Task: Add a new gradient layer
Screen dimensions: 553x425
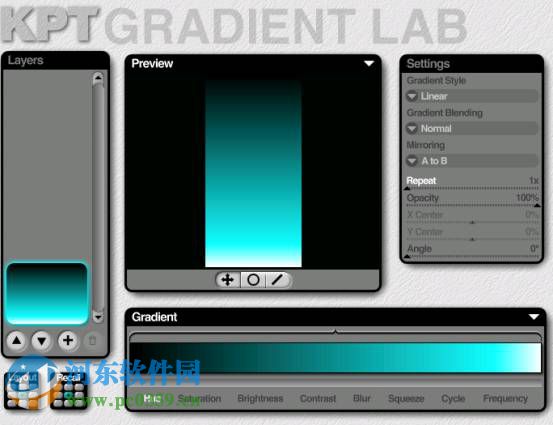Action: click(x=68, y=341)
